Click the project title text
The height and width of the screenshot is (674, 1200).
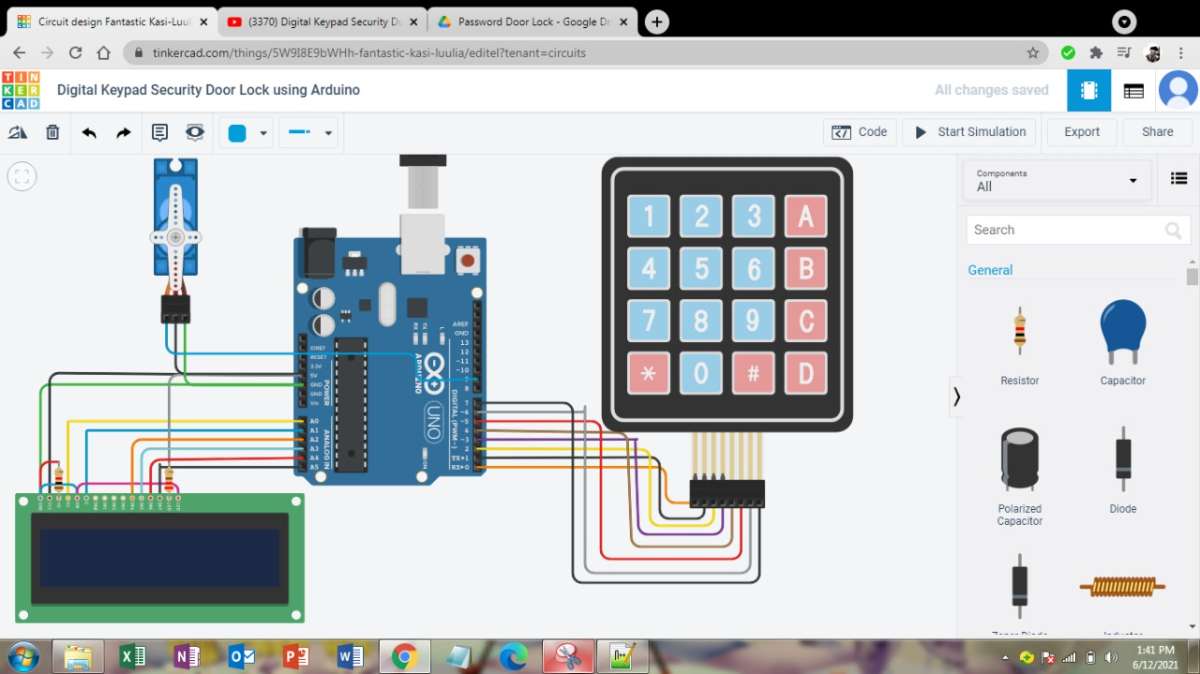tap(208, 90)
